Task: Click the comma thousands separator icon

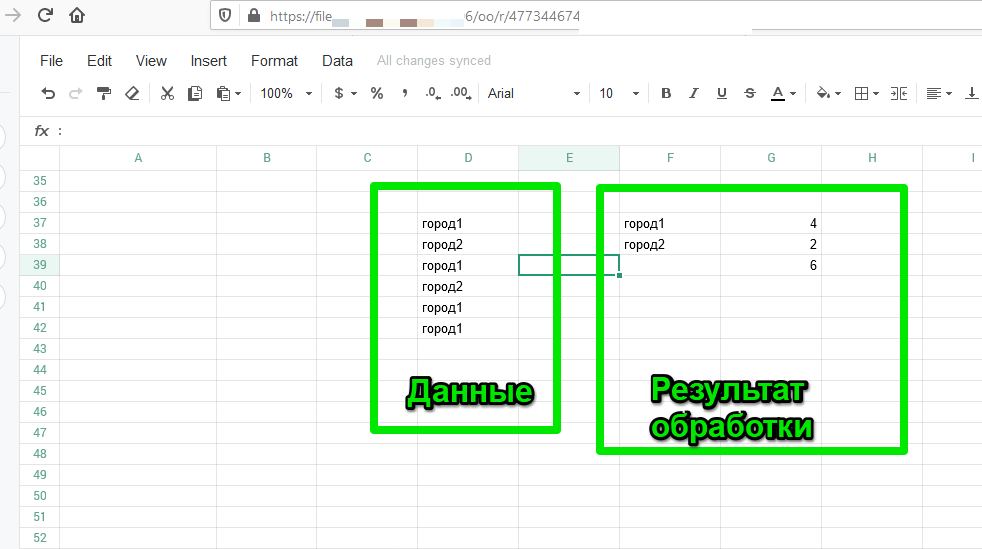Action: [405, 93]
